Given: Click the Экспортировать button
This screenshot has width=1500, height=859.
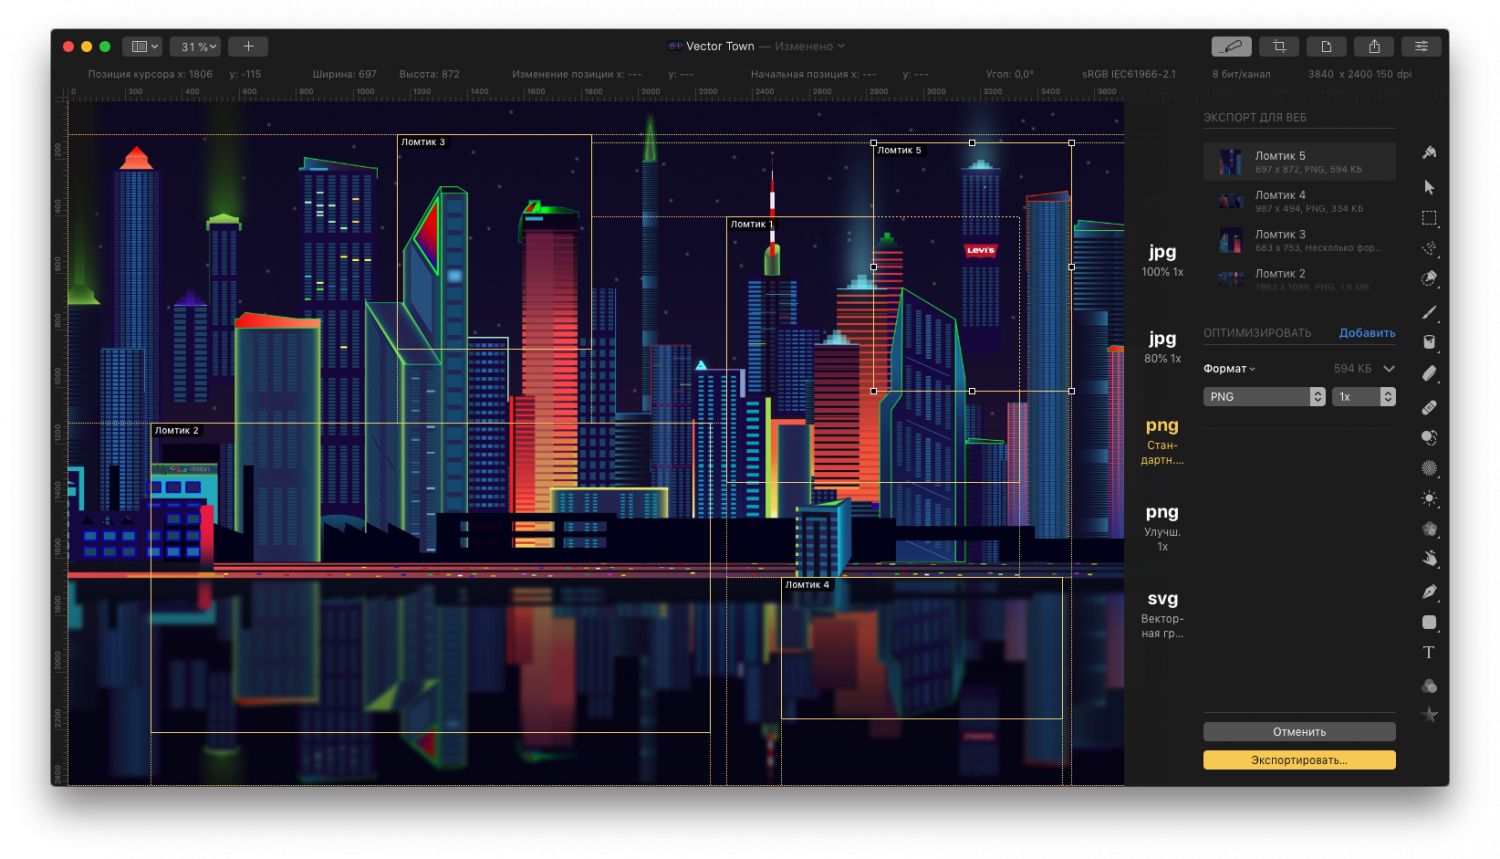Looking at the screenshot, I should [x=1299, y=760].
